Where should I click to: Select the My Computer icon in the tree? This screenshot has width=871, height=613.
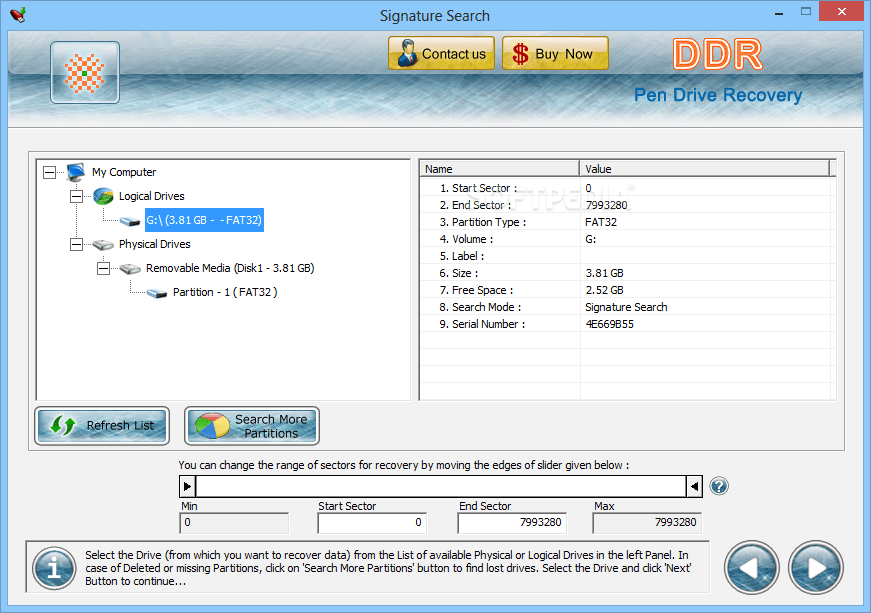pos(76,171)
